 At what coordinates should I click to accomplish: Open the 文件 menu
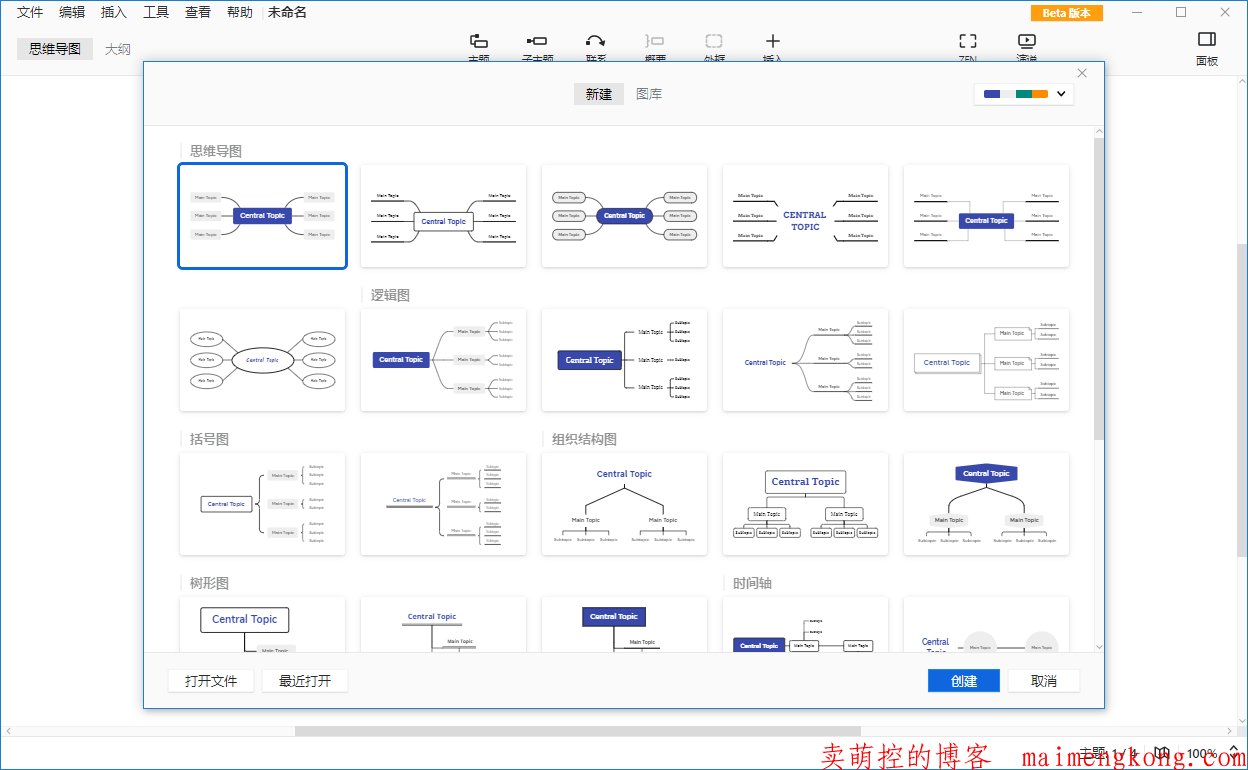pos(30,12)
